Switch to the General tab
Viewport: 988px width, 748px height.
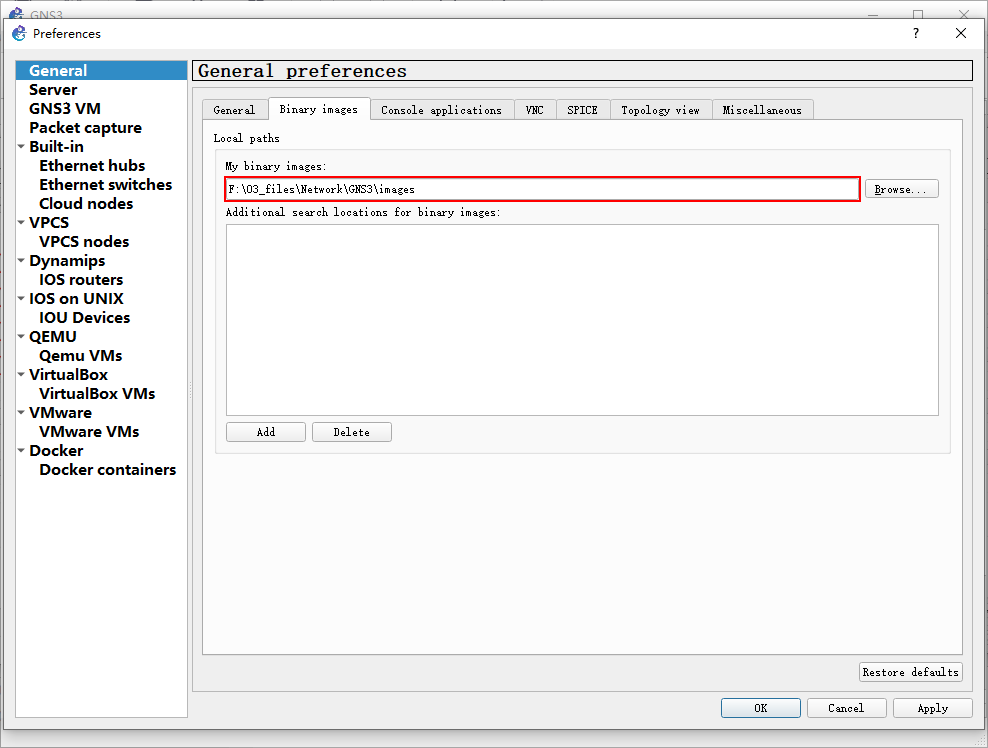click(x=234, y=110)
